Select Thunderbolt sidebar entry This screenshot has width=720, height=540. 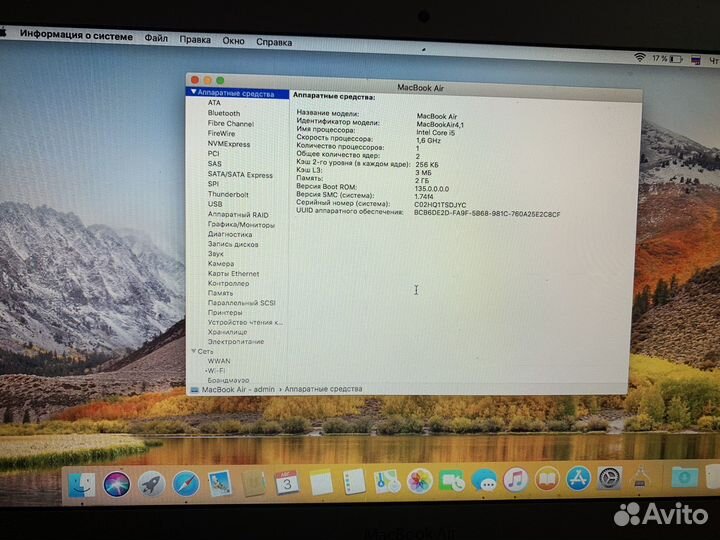point(228,195)
